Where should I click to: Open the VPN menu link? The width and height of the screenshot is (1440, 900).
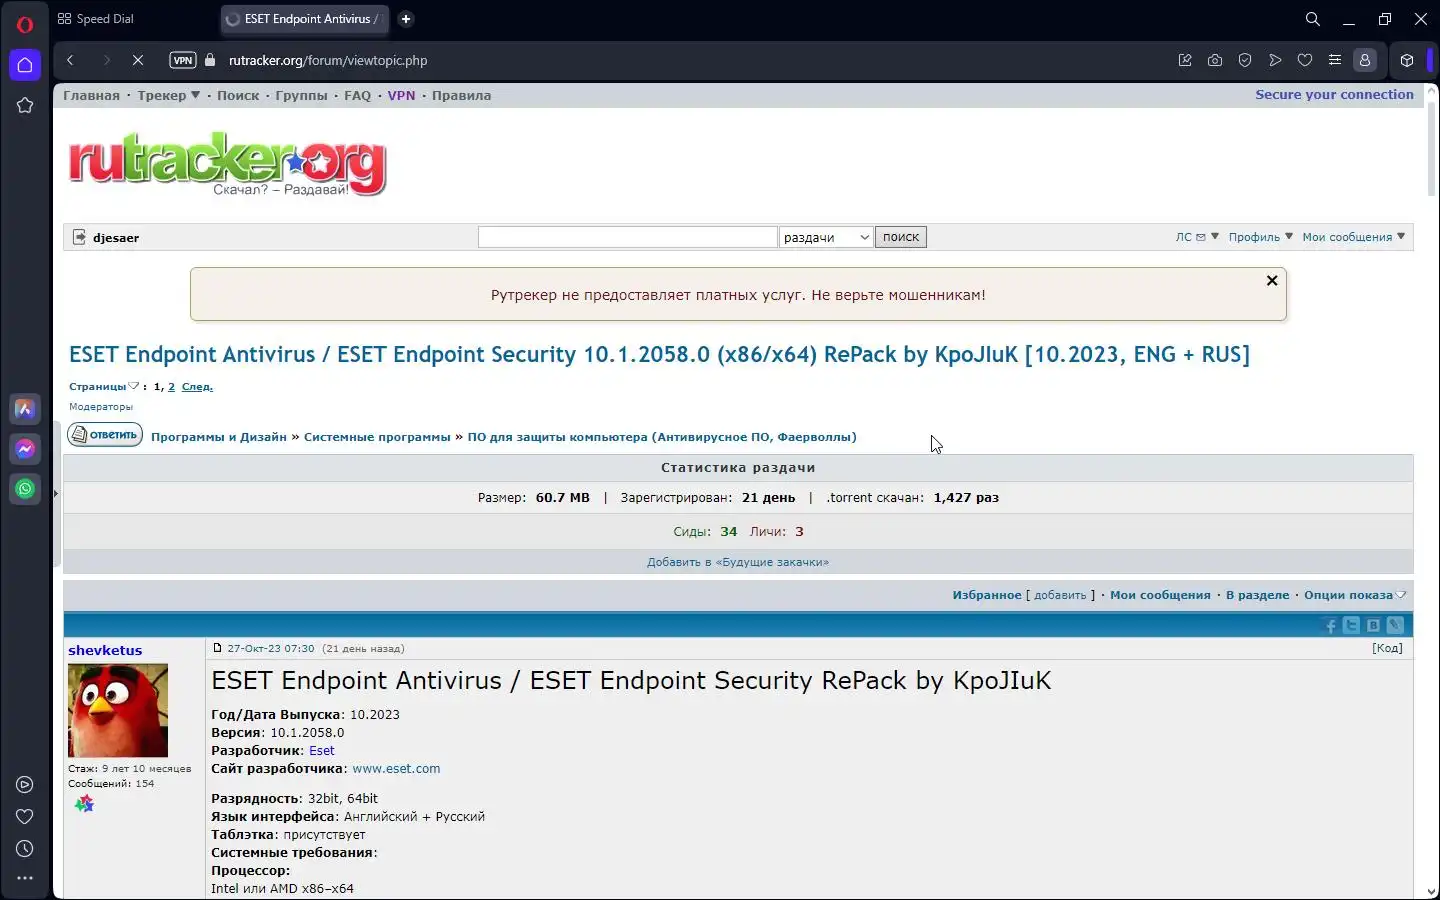pyautogui.click(x=401, y=96)
